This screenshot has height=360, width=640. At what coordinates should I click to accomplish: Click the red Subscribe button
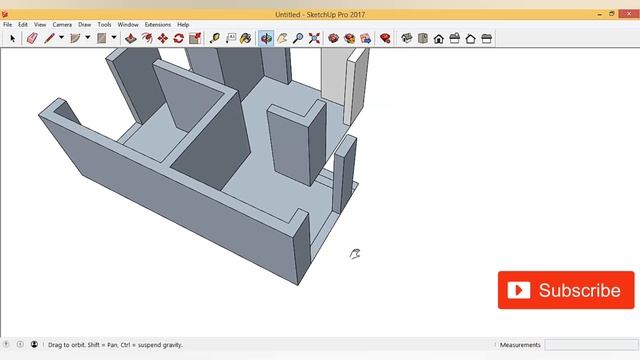tap(566, 290)
